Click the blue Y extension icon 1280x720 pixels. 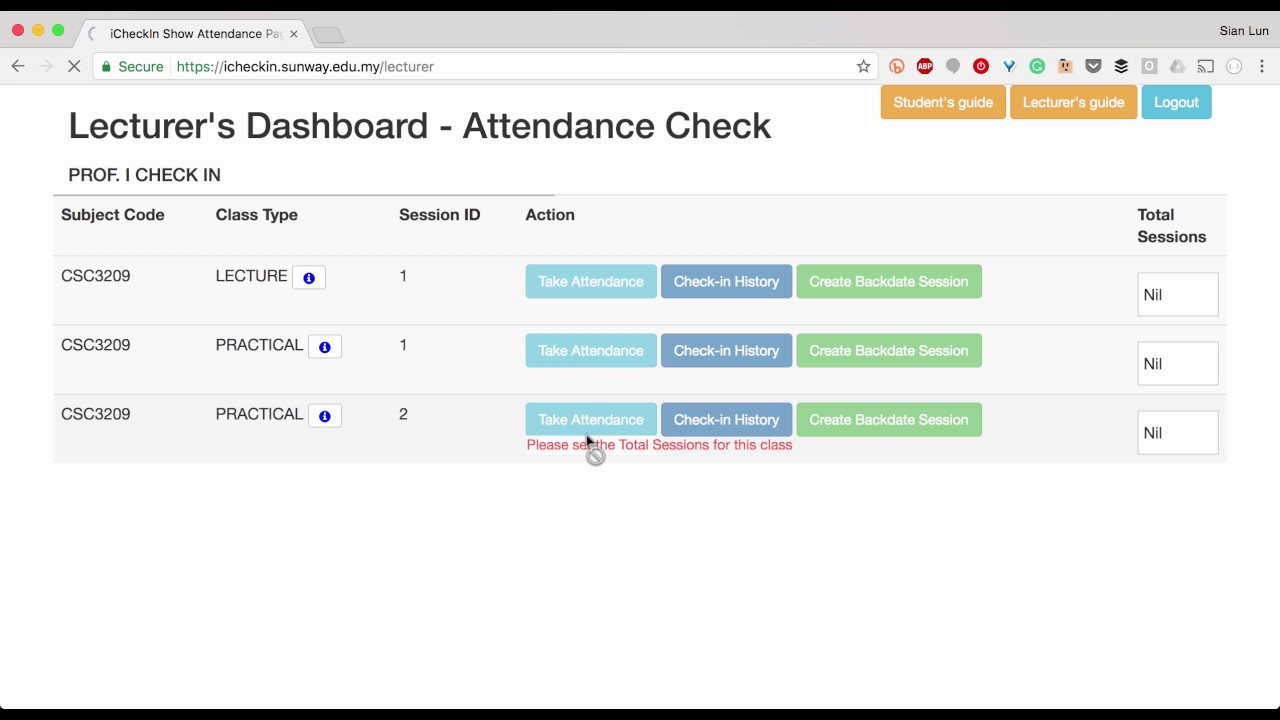tap(1009, 66)
